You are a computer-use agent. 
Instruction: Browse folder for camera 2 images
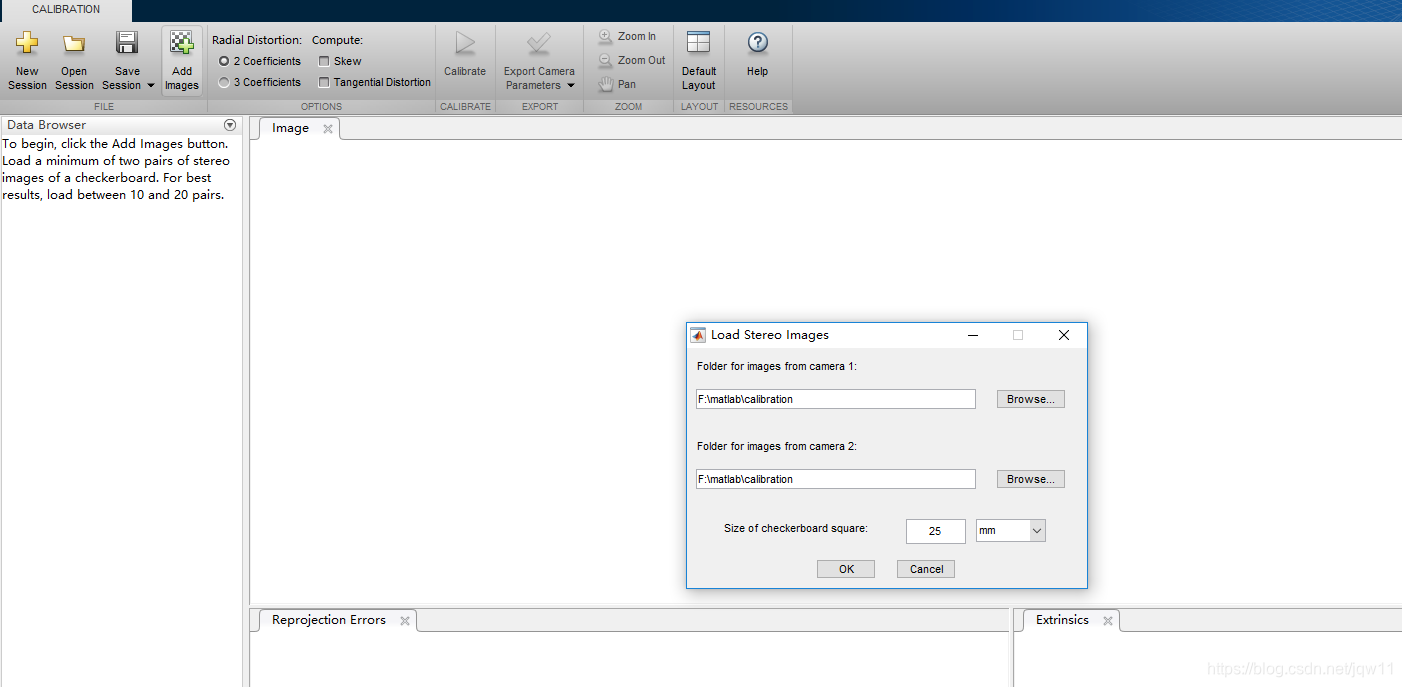1031,479
